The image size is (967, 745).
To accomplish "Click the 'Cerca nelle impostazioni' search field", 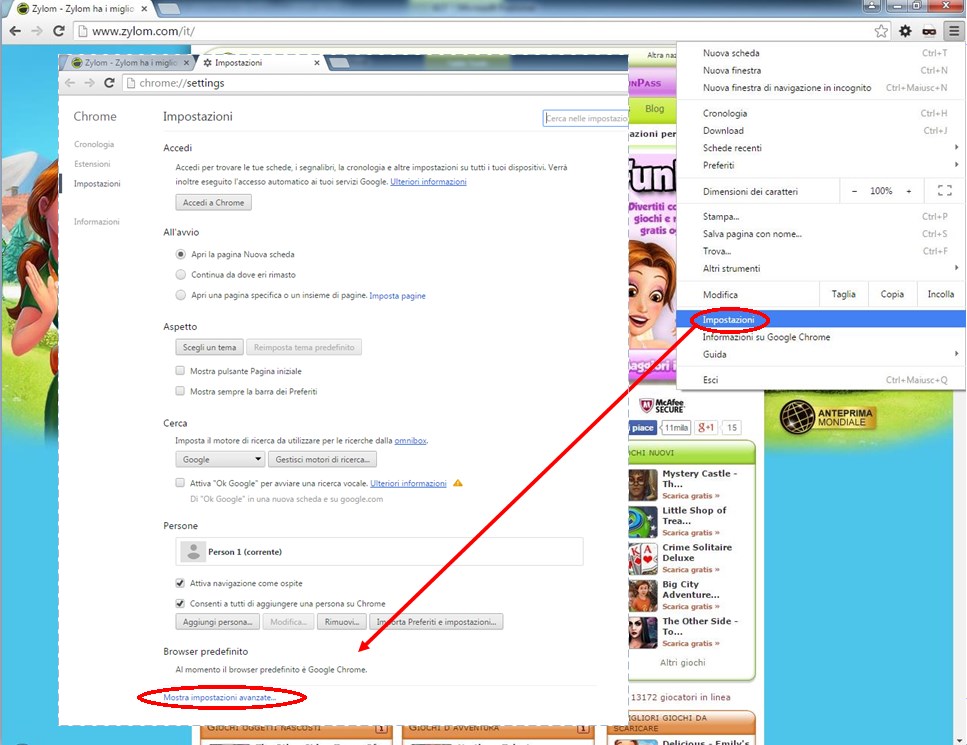I will click(585, 118).
